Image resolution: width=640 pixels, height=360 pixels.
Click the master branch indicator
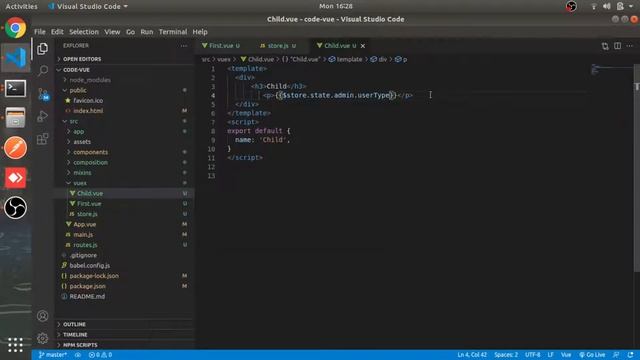[x=53, y=355]
